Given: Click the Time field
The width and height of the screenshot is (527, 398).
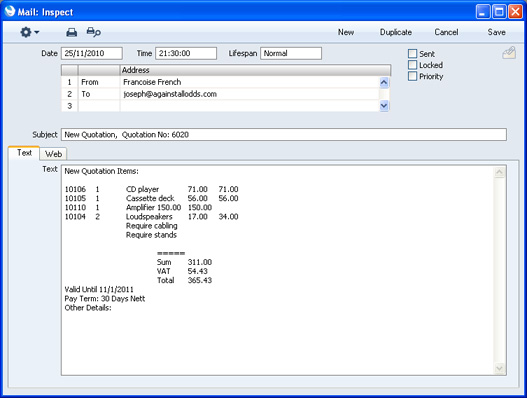Looking at the screenshot, I should (x=186, y=53).
